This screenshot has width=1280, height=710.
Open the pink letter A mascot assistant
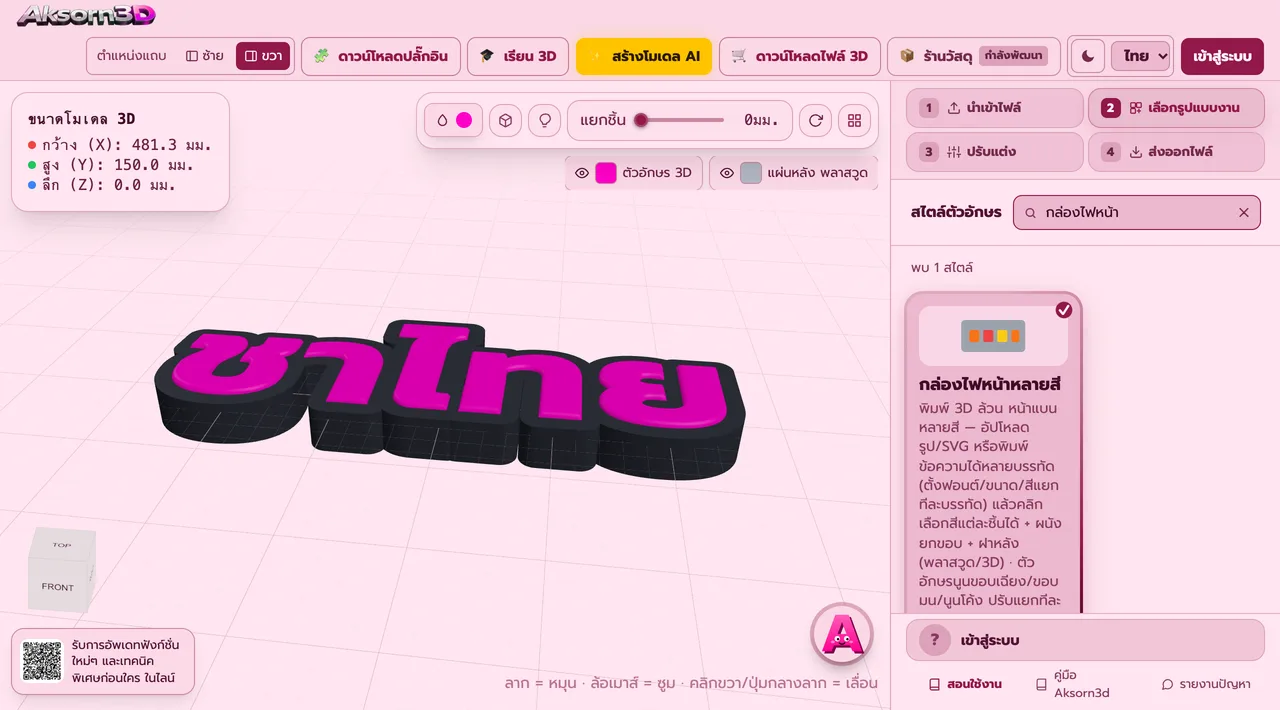842,632
